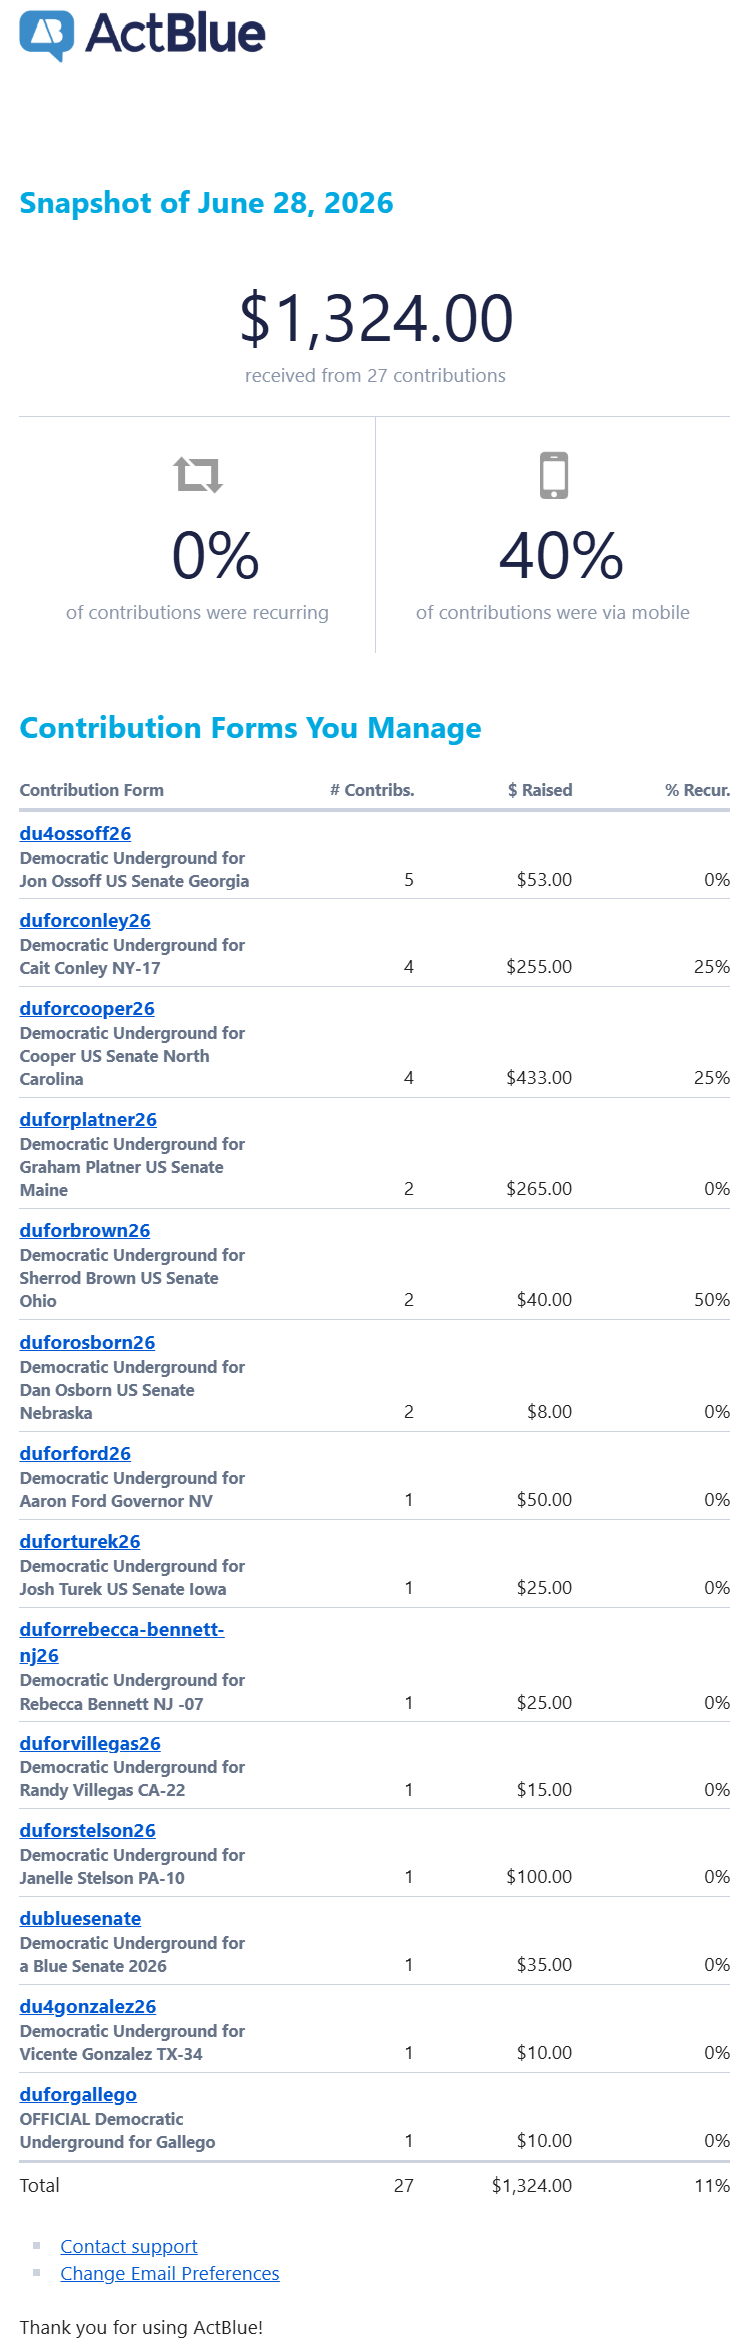The height and width of the screenshot is (2351, 753).
Task: Click the recurring contributions arrows icon
Action: (x=198, y=475)
